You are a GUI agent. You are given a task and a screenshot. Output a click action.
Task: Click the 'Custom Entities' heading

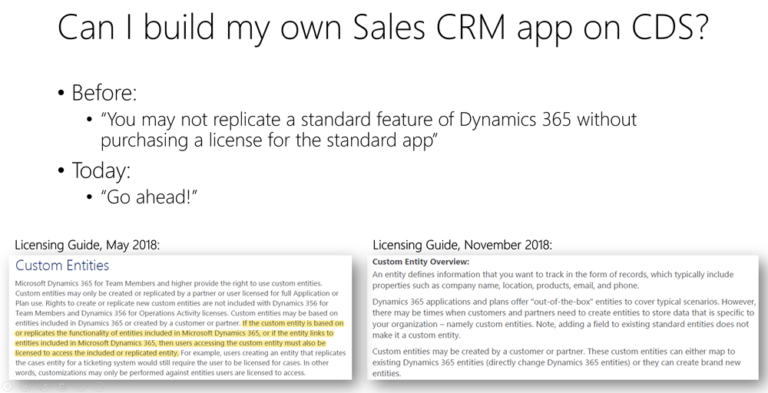(62, 266)
